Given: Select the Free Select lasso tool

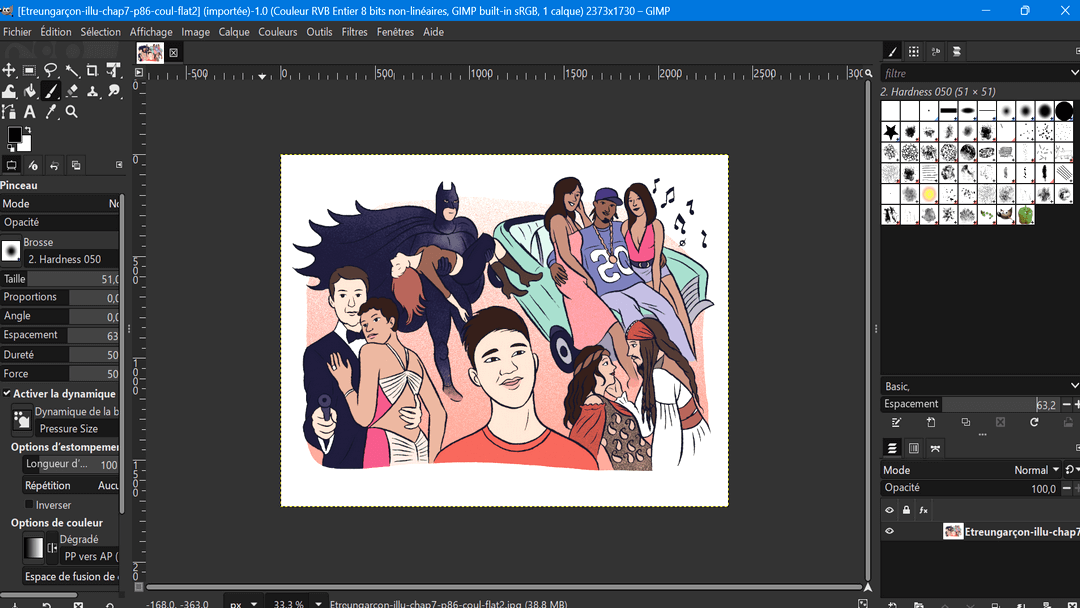Looking at the screenshot, I should (x=50, y=70).
